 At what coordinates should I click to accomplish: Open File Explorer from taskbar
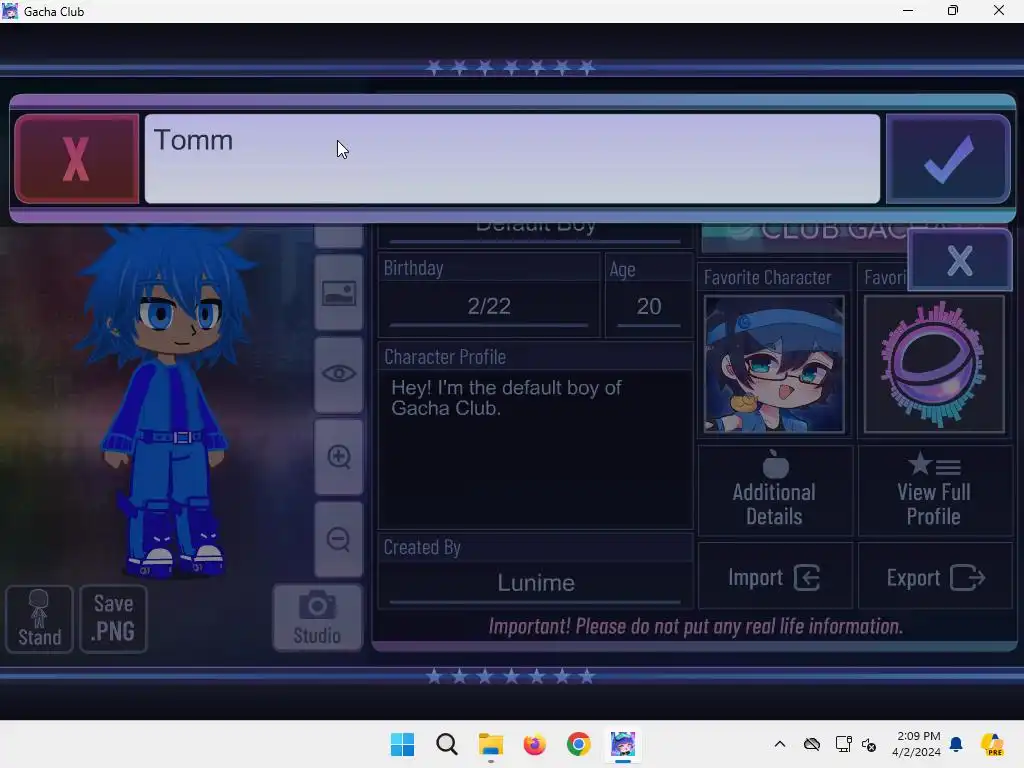490,744
